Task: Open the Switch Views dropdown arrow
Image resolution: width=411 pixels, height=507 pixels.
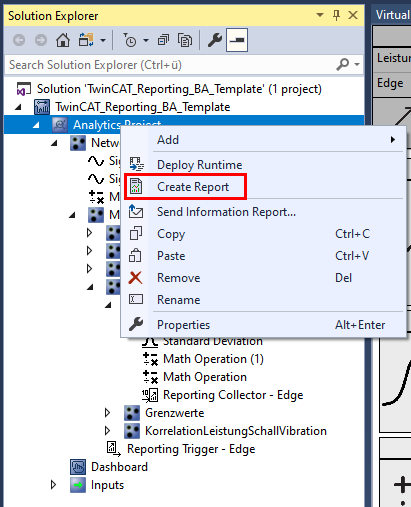Action: coord(103,41)
